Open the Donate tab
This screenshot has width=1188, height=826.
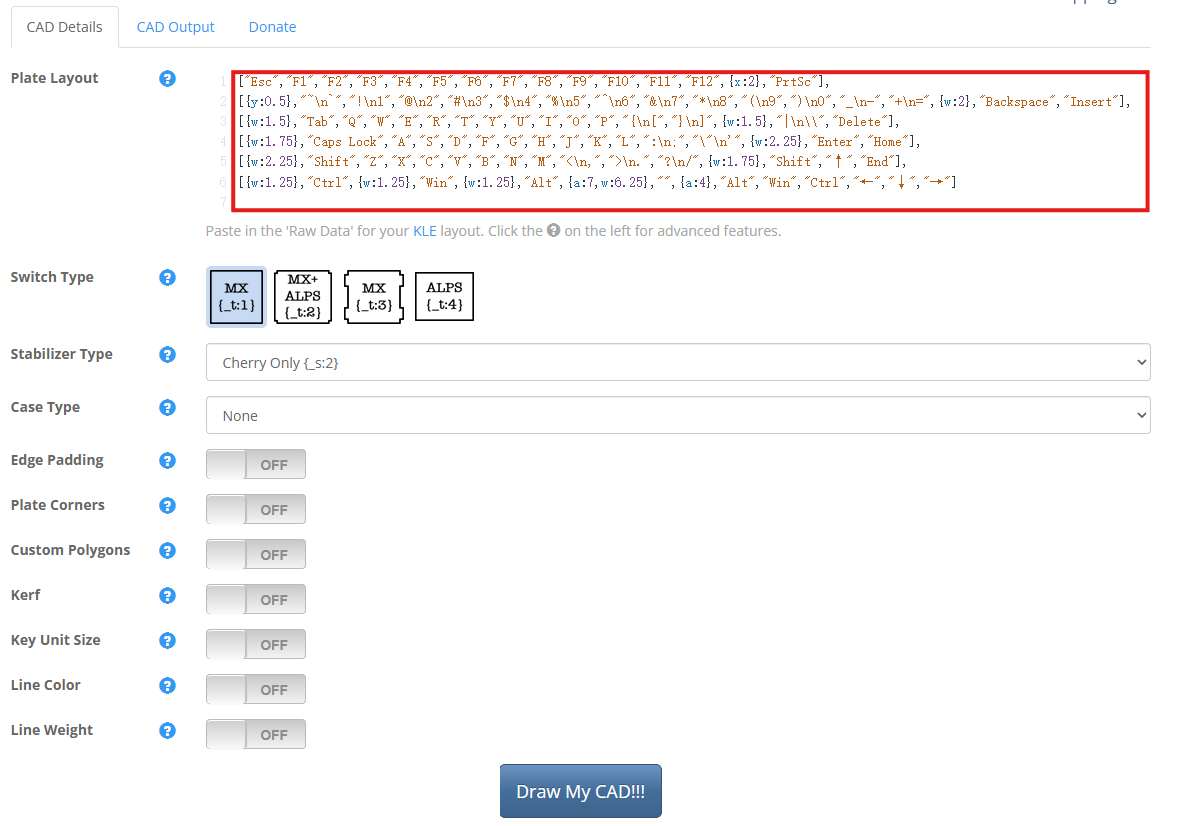pyautogui.click(x=272, y=27)
